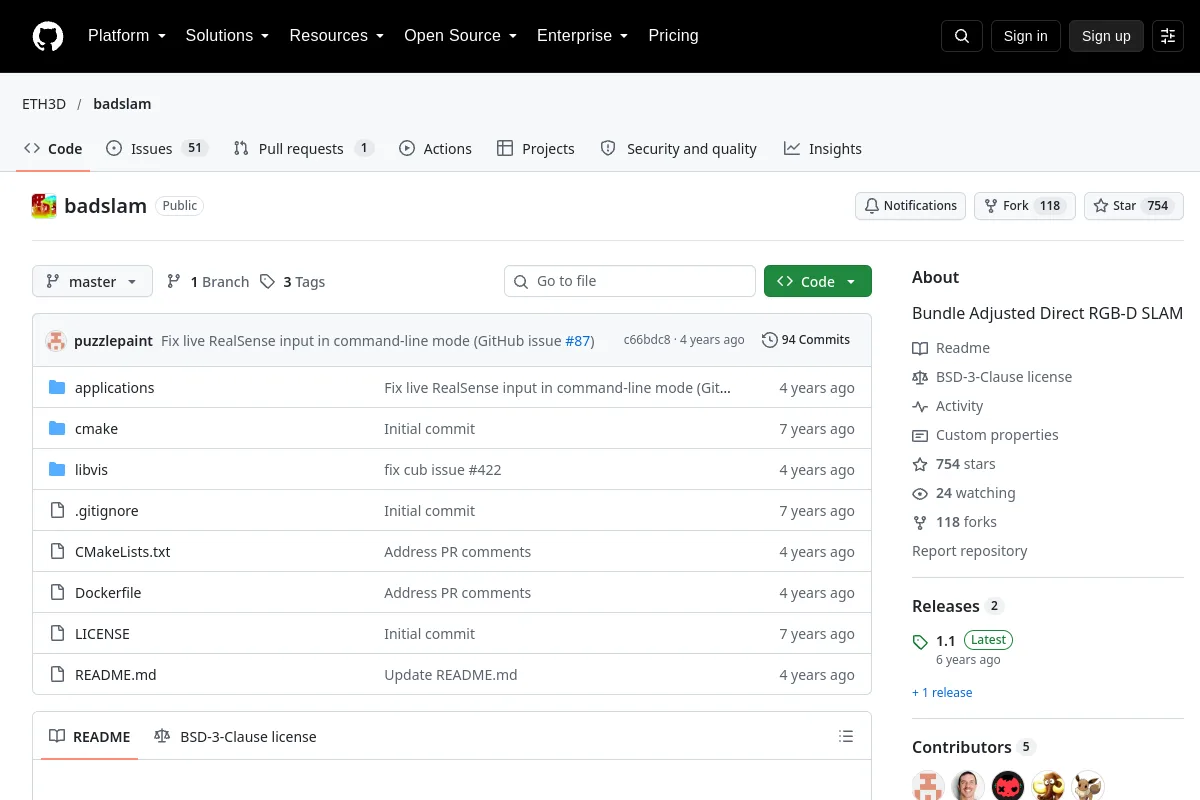This screenshot has height=800, width=1200.
Task: Open the master branch selector dropdown
Action: pos(92,282)
